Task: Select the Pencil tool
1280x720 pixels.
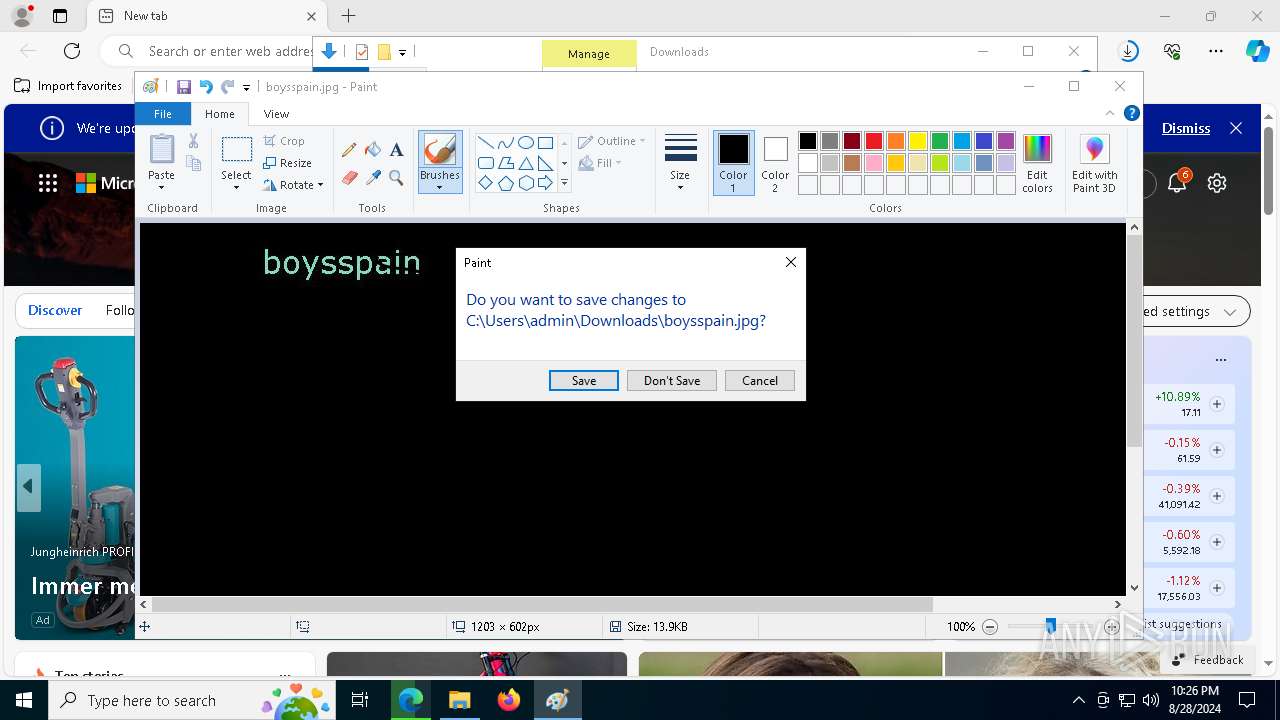Action: tap(349, 150)
